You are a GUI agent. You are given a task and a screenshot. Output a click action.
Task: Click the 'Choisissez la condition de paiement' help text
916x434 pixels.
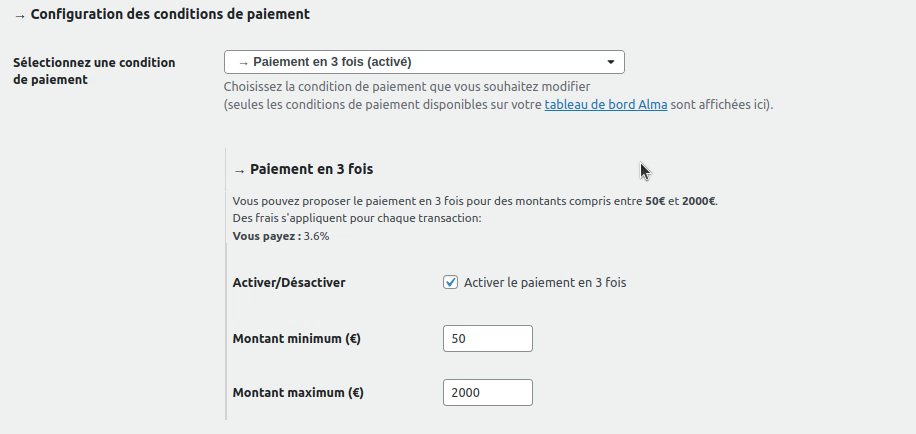tap(407, 87)
